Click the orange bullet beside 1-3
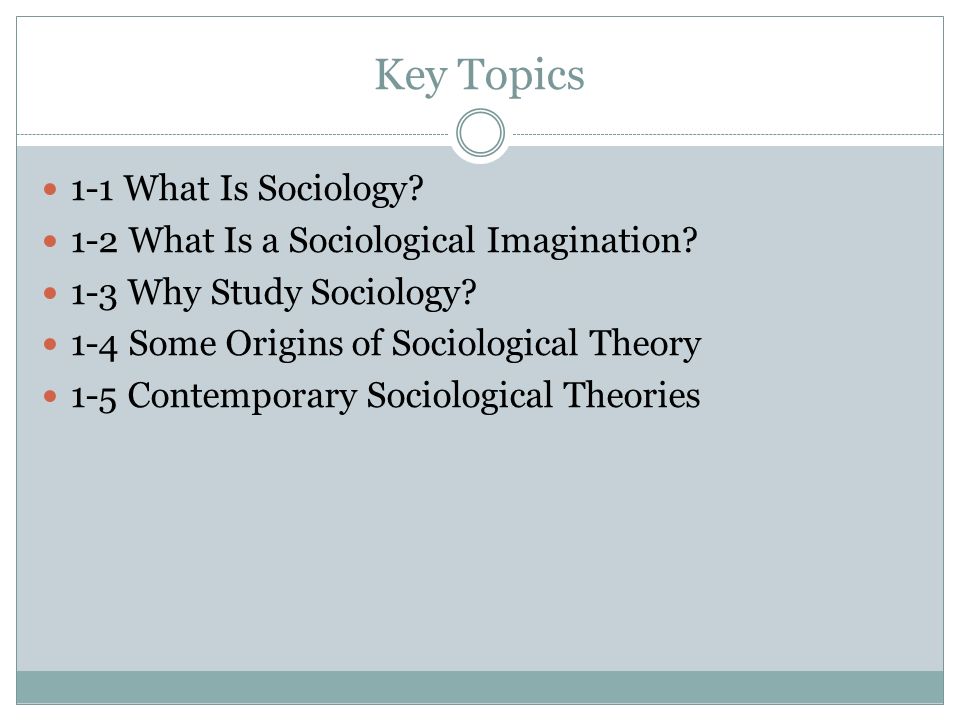Image resolution: width=960 pixels, height=720 pixels. click(50, 293)
